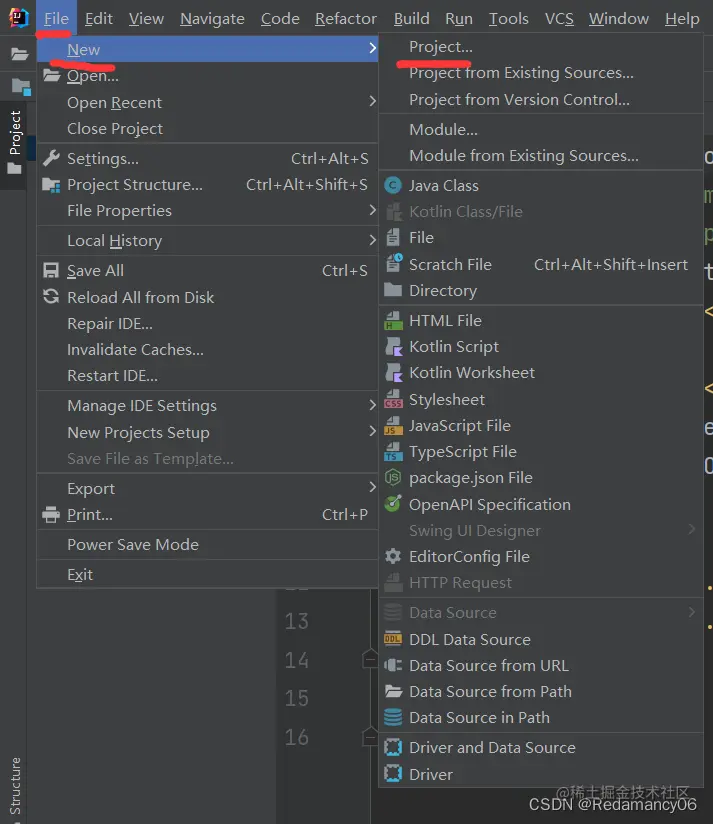Click the TypeScript File icon
Image resolution: width=713 pixels, height=824 pixels.
[394, 451]
